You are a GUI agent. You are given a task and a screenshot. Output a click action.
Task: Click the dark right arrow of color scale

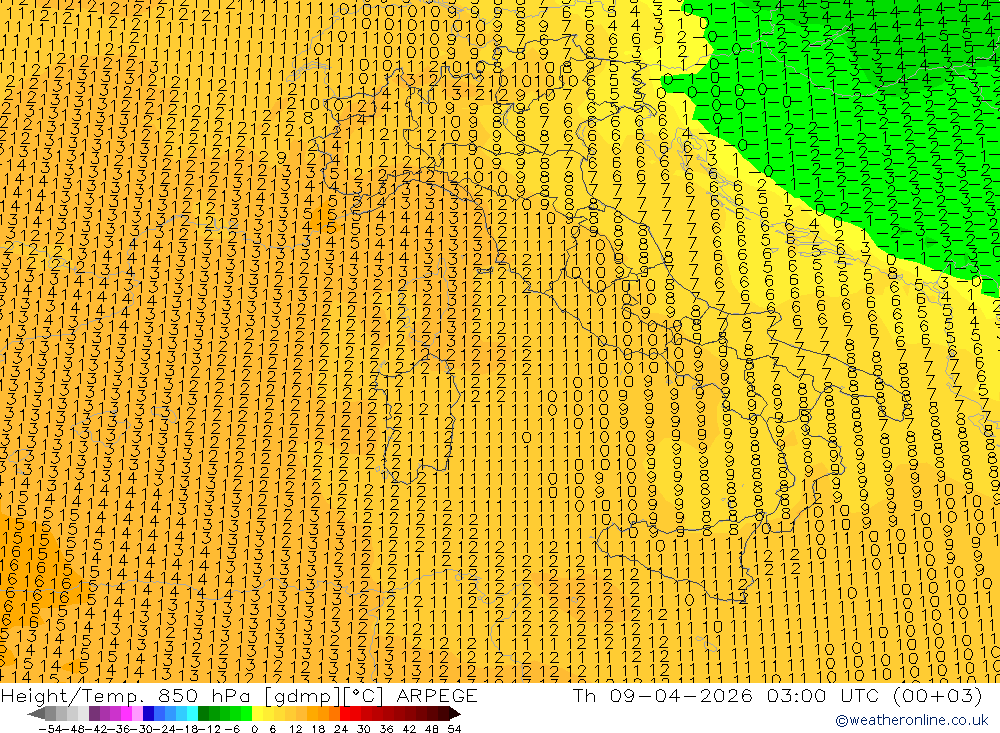[x=454, y=713]
